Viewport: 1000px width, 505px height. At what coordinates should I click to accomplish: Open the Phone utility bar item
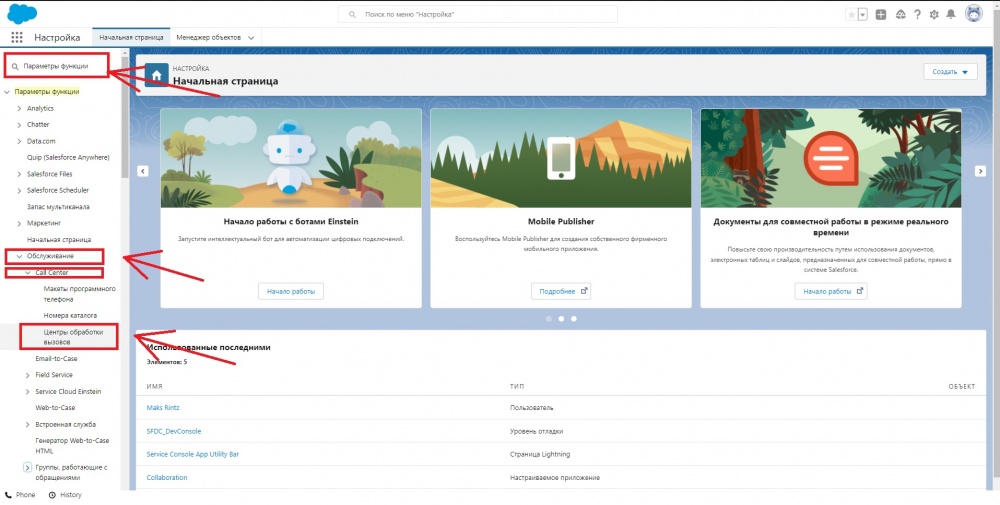tap(20, 495)
